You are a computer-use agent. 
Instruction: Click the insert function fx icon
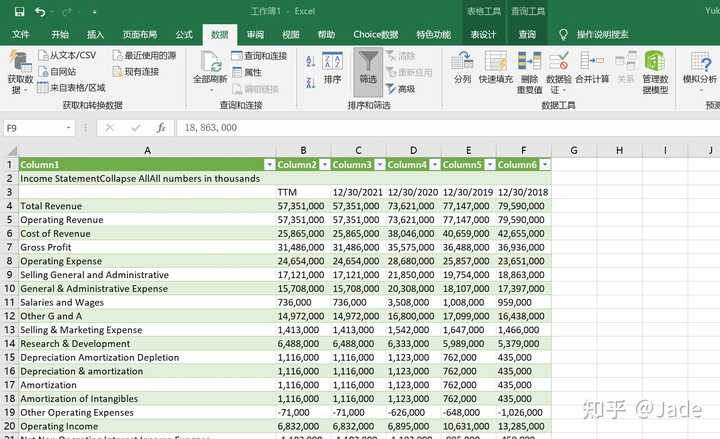(161, 128)
